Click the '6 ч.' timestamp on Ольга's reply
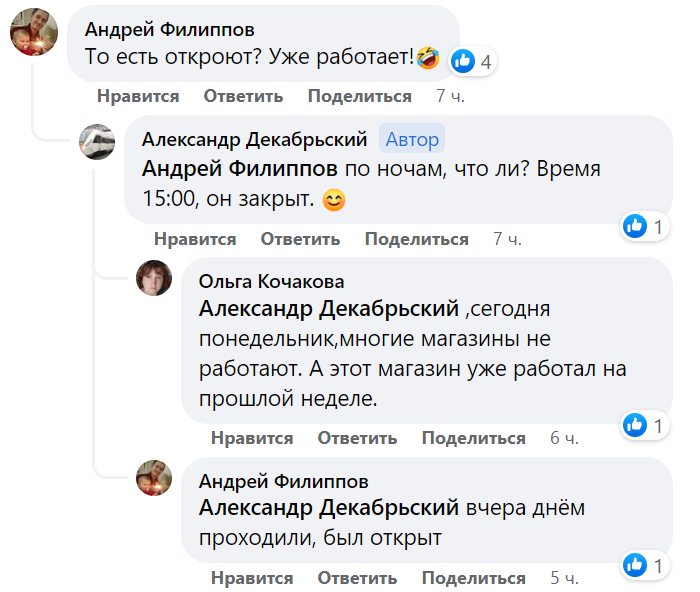This screenshot has height=592, width=700. (x=565, y=438)
